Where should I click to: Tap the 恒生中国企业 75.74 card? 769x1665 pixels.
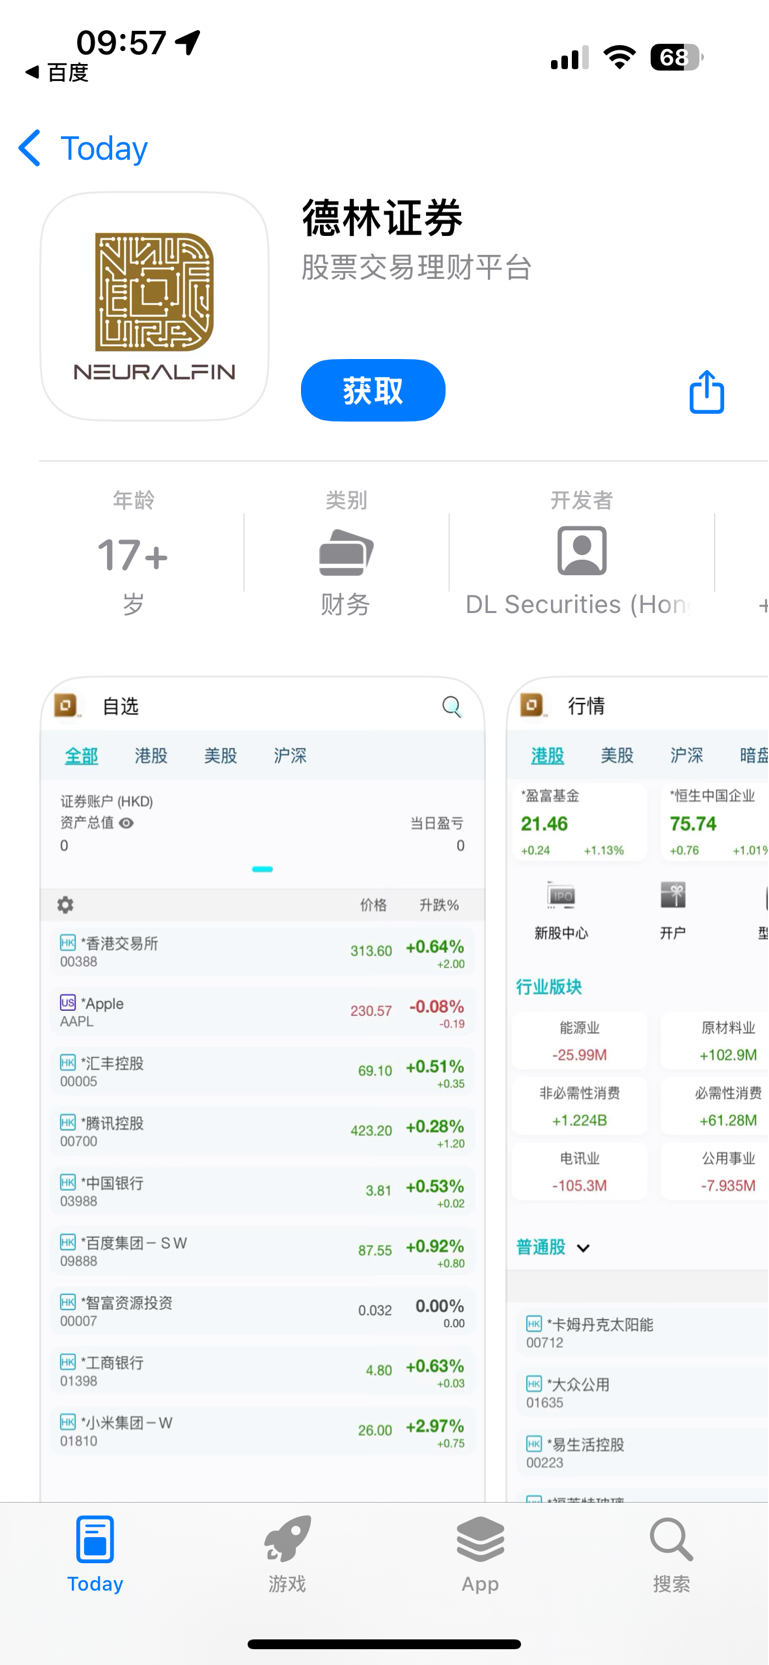(716, 823)
